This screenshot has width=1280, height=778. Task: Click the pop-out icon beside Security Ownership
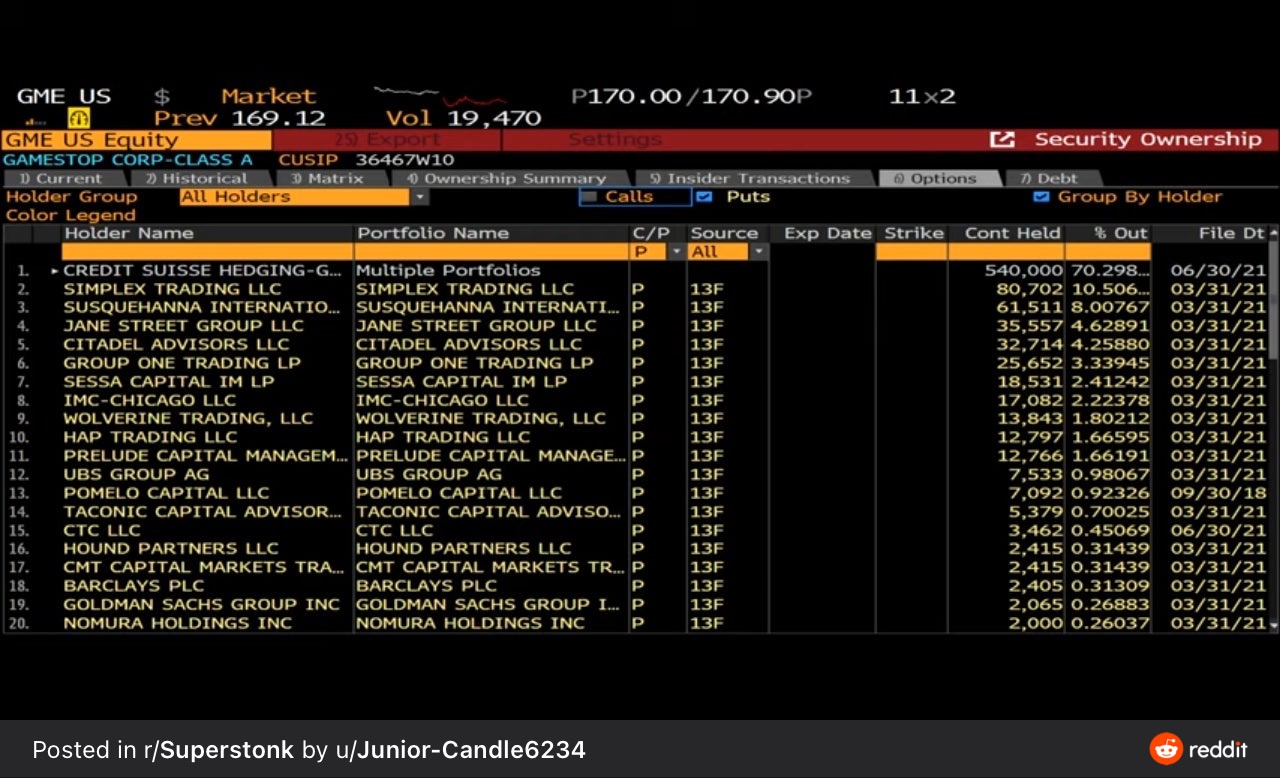[1002, 140]
